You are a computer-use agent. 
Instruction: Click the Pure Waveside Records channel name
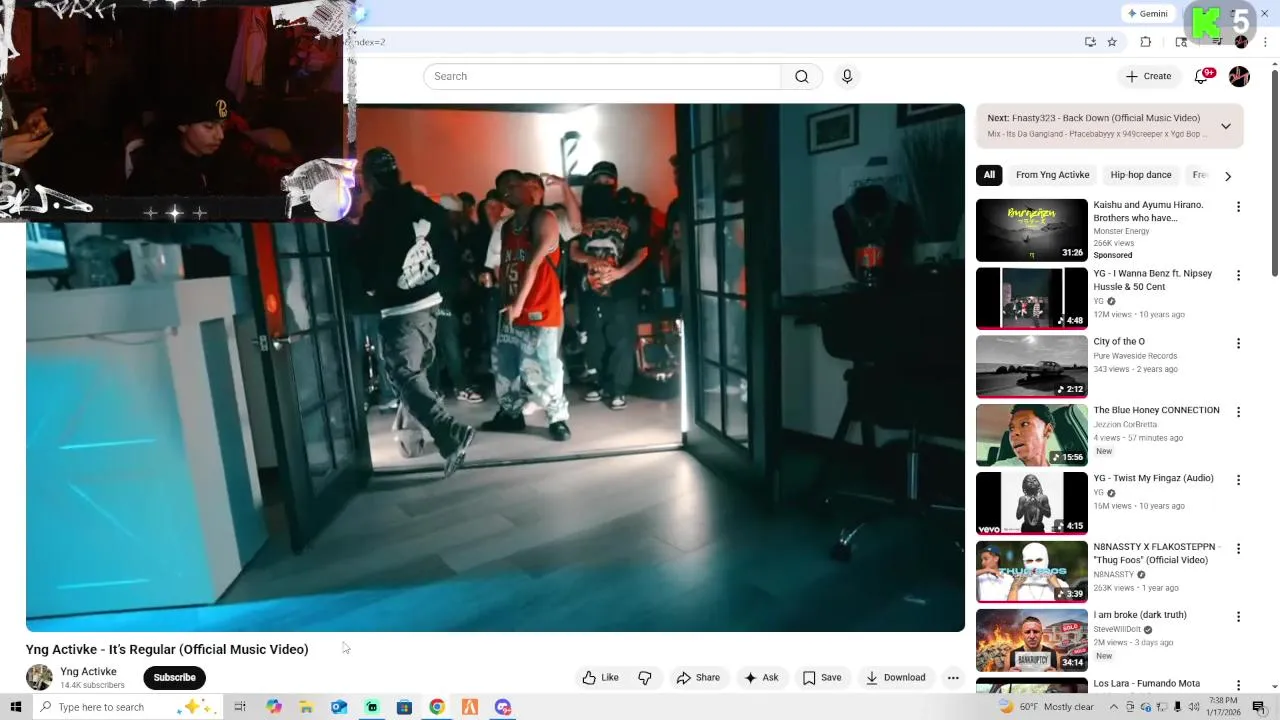(x=1135, y=356)
